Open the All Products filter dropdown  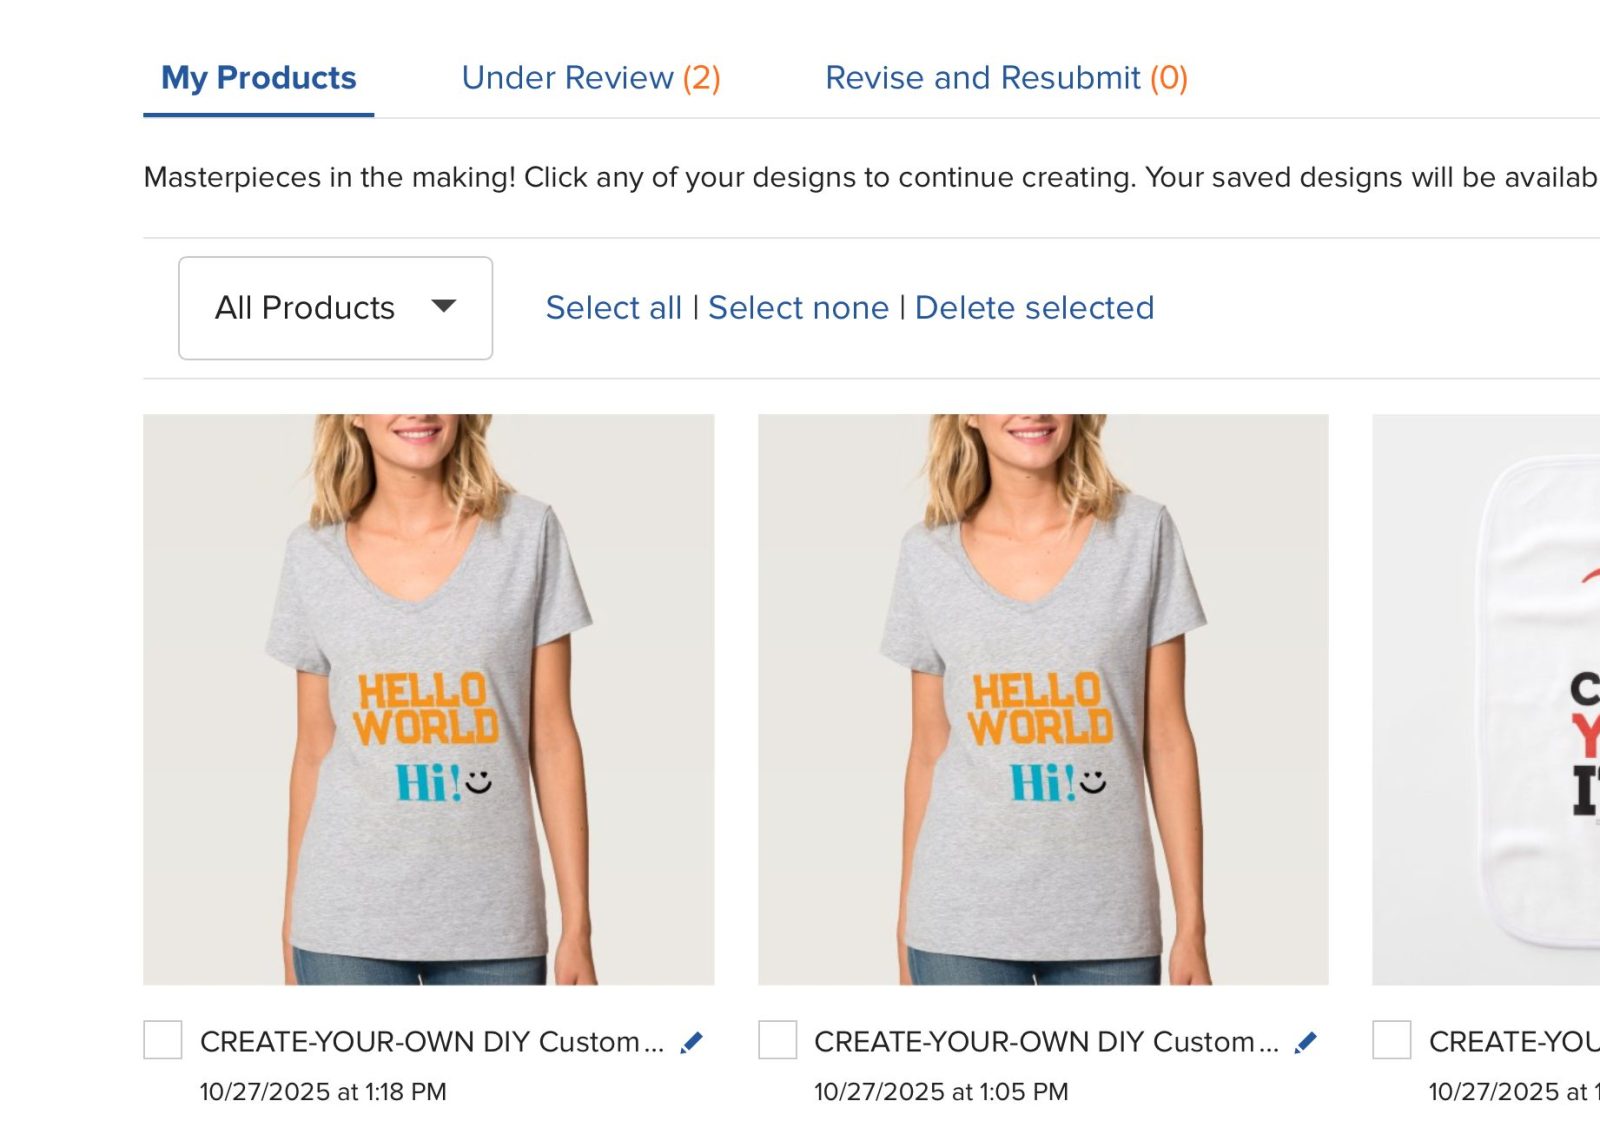click(335, 308)
